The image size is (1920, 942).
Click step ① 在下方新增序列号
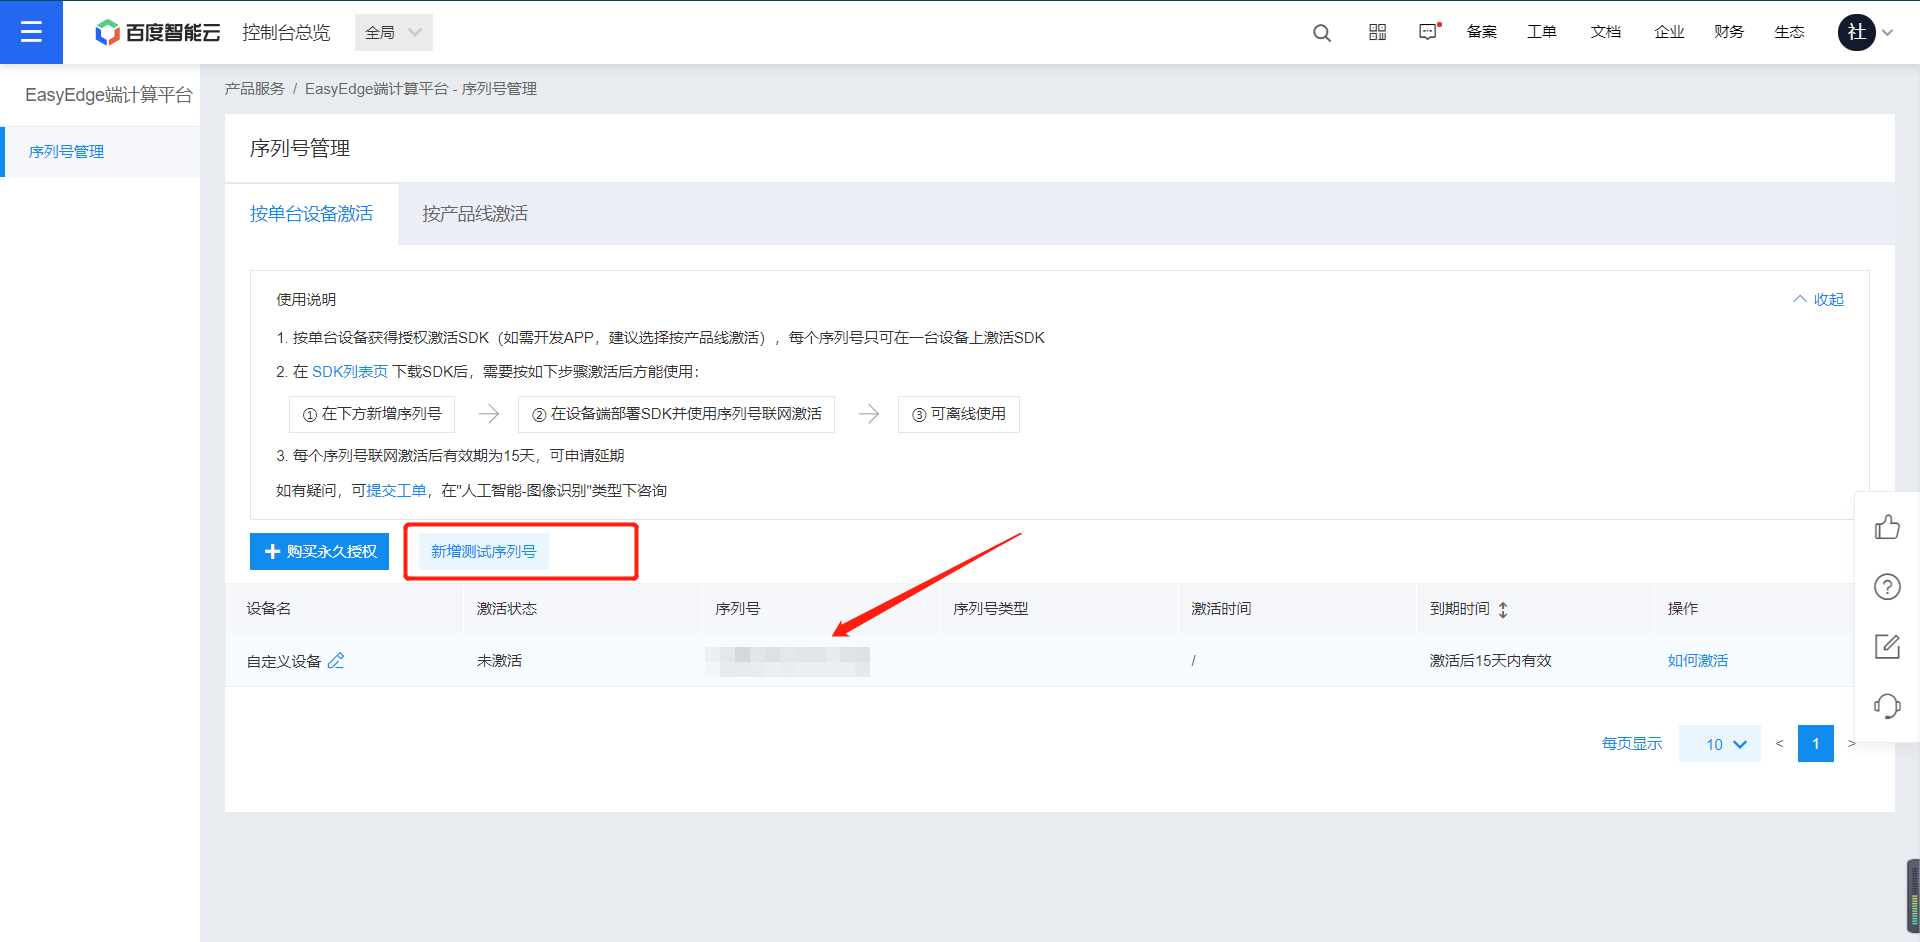click(372, 414)
